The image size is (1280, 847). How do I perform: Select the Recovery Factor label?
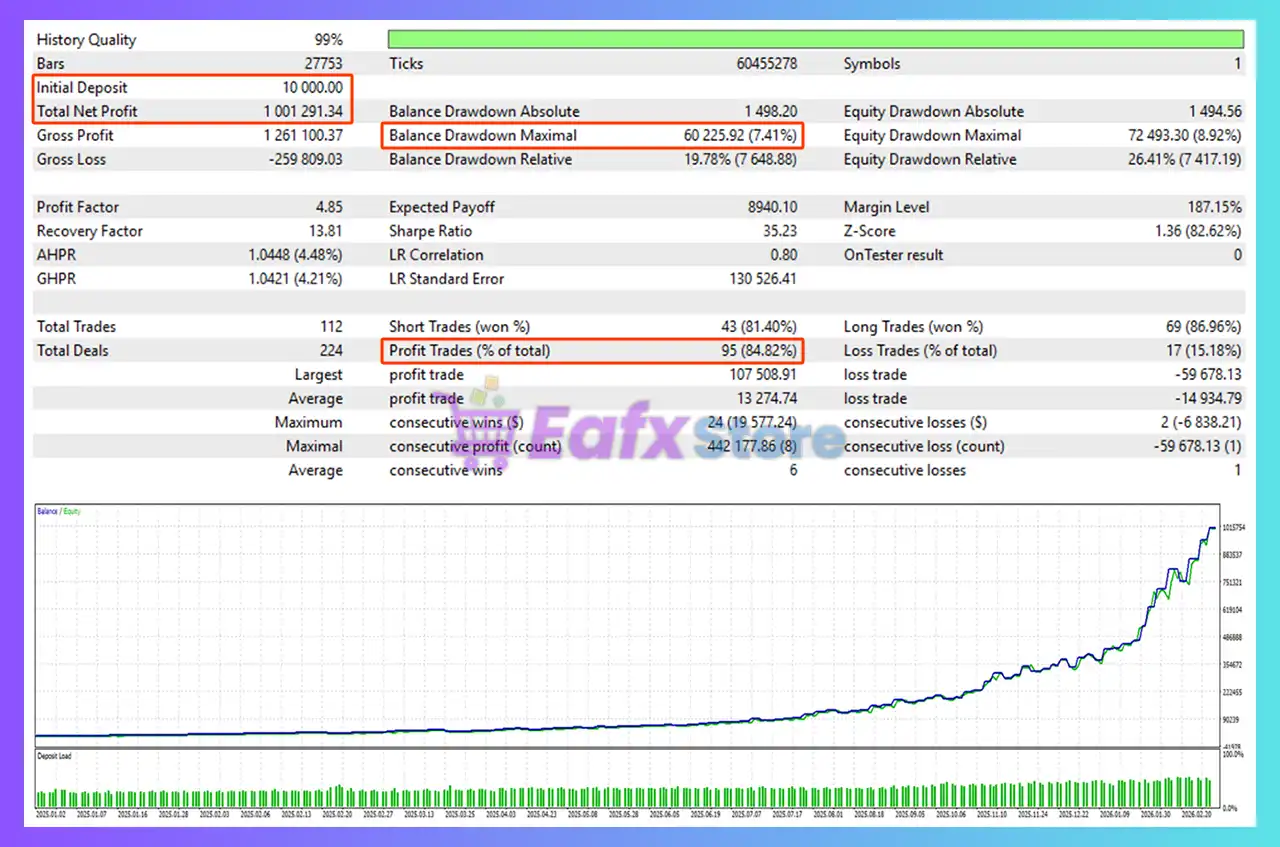[90, 231]
